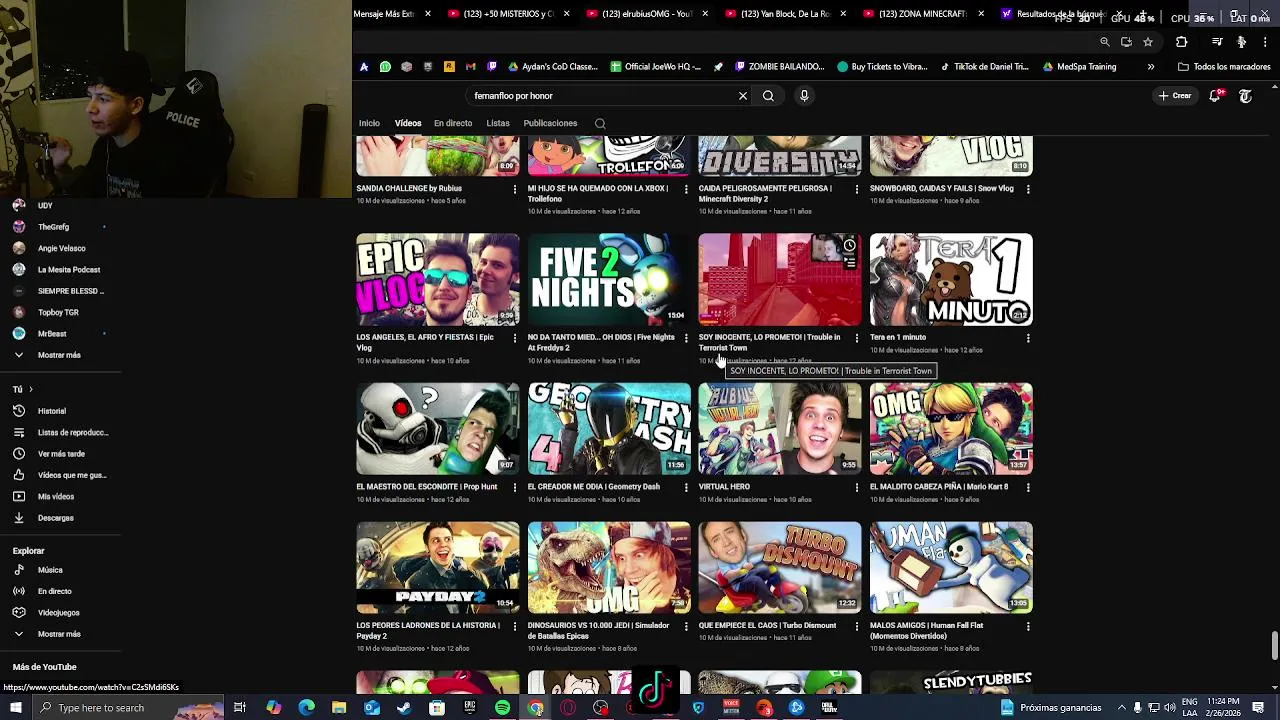Open options for VIRTUAL HERO video
Viewport: 1280px width, 720px height.
coord(857,487)
